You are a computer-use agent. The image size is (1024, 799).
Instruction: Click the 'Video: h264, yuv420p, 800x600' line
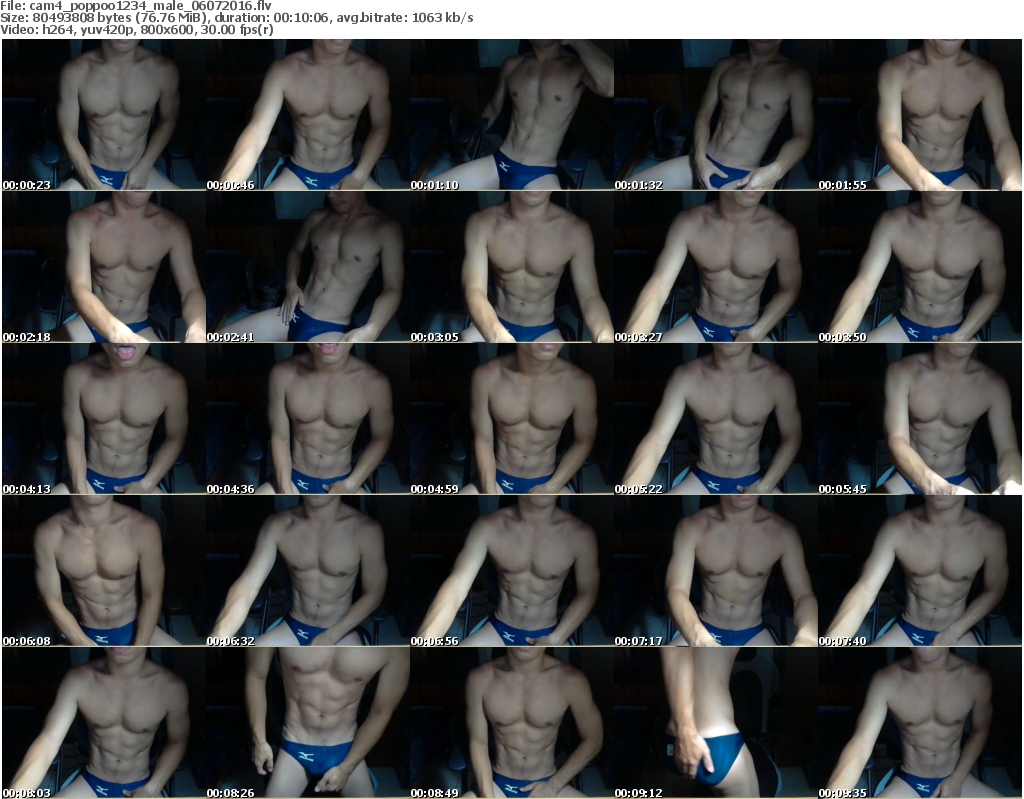[137, 30]
